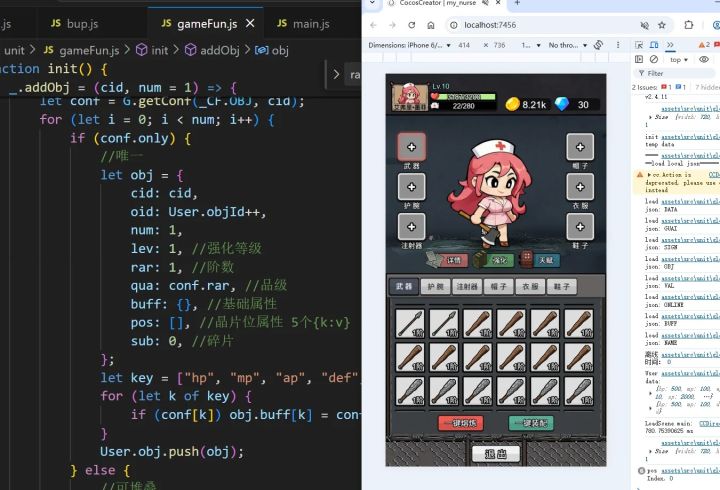
Task: Click the green one-key equip button
Action: coord(531,423)
